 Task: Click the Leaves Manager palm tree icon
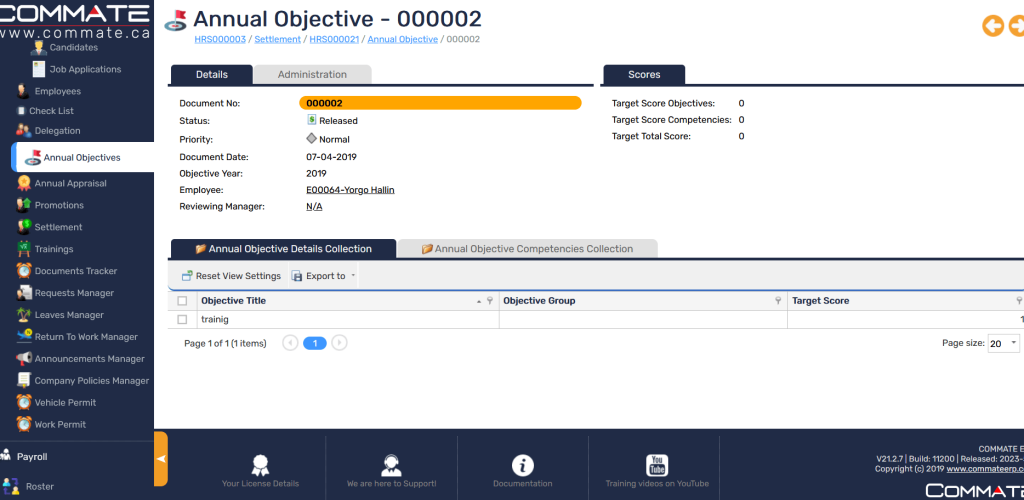click(24, 315)
